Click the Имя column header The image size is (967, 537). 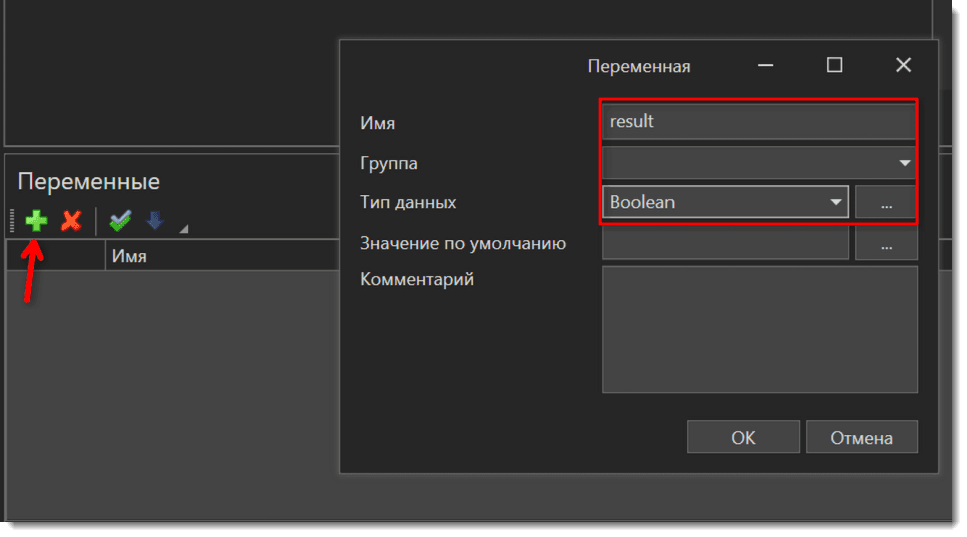[x=129, y=256]
